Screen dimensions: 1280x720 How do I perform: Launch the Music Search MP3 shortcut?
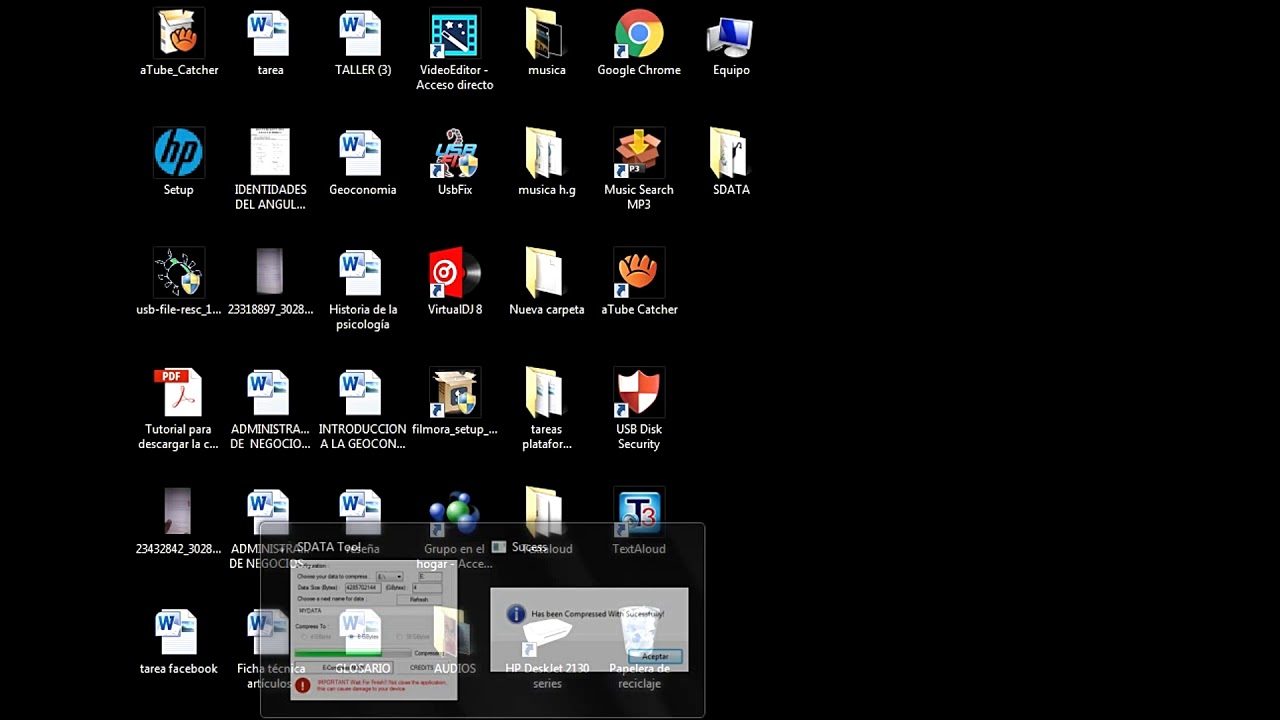pos(639,168)
